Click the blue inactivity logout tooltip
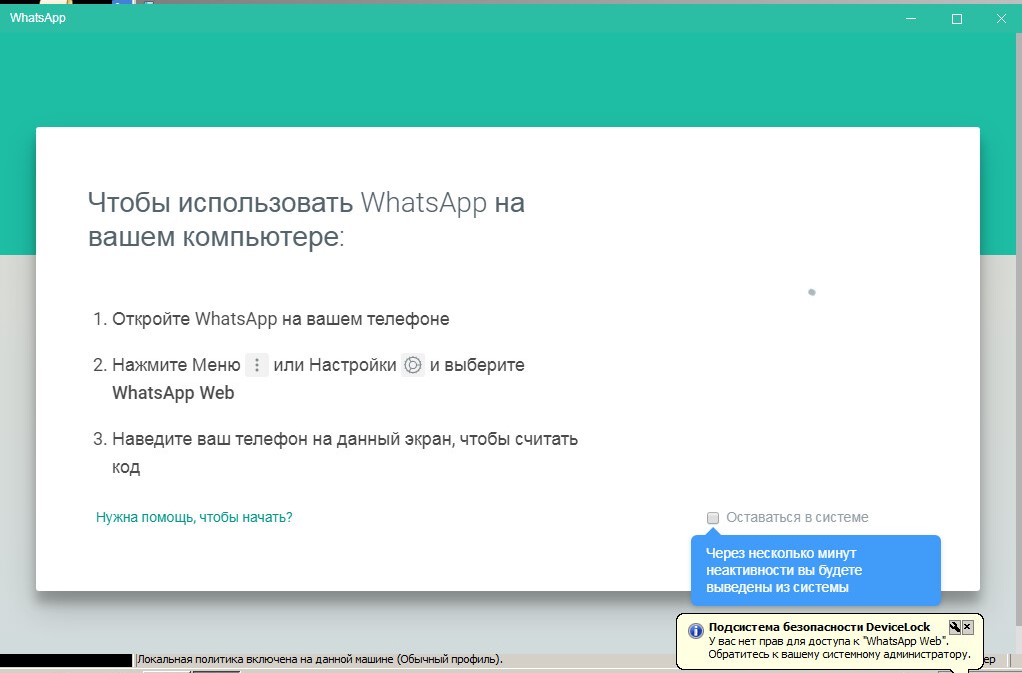 tap(815, 570)
